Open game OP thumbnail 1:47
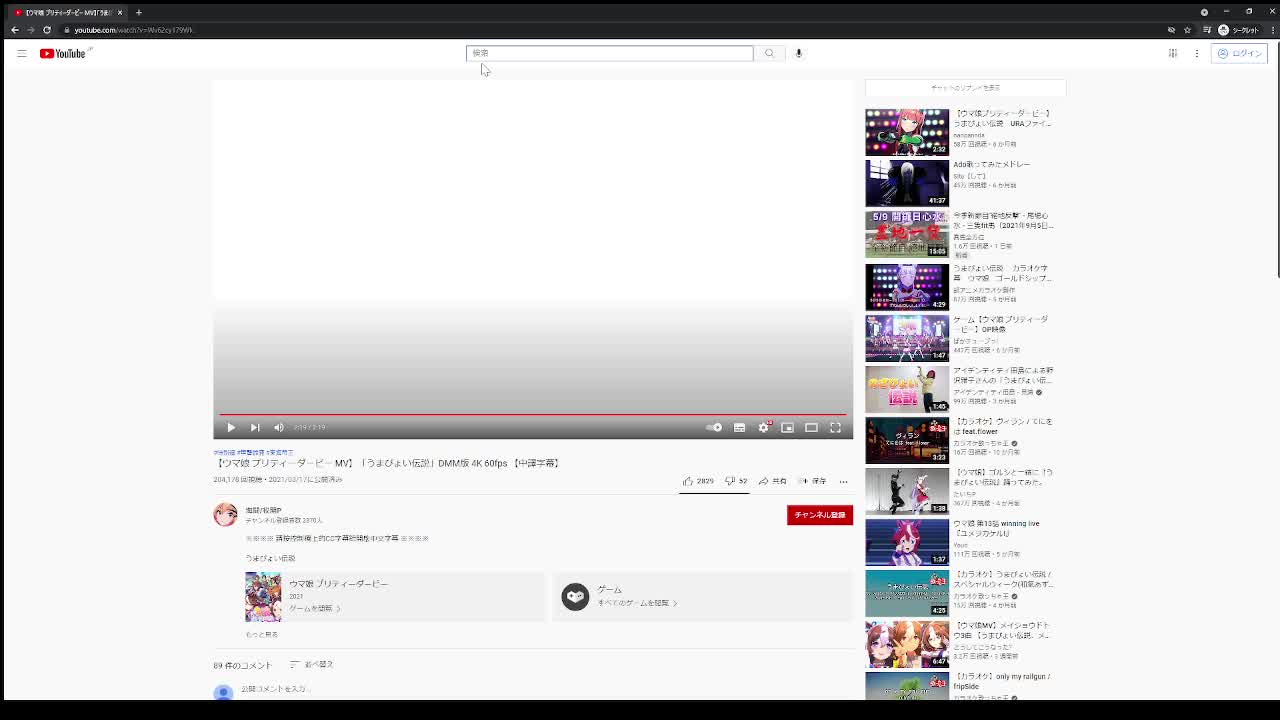Image resolution: width=1280 pixels, height=720 pixels. pyautogui.click(x=907, y=337)
